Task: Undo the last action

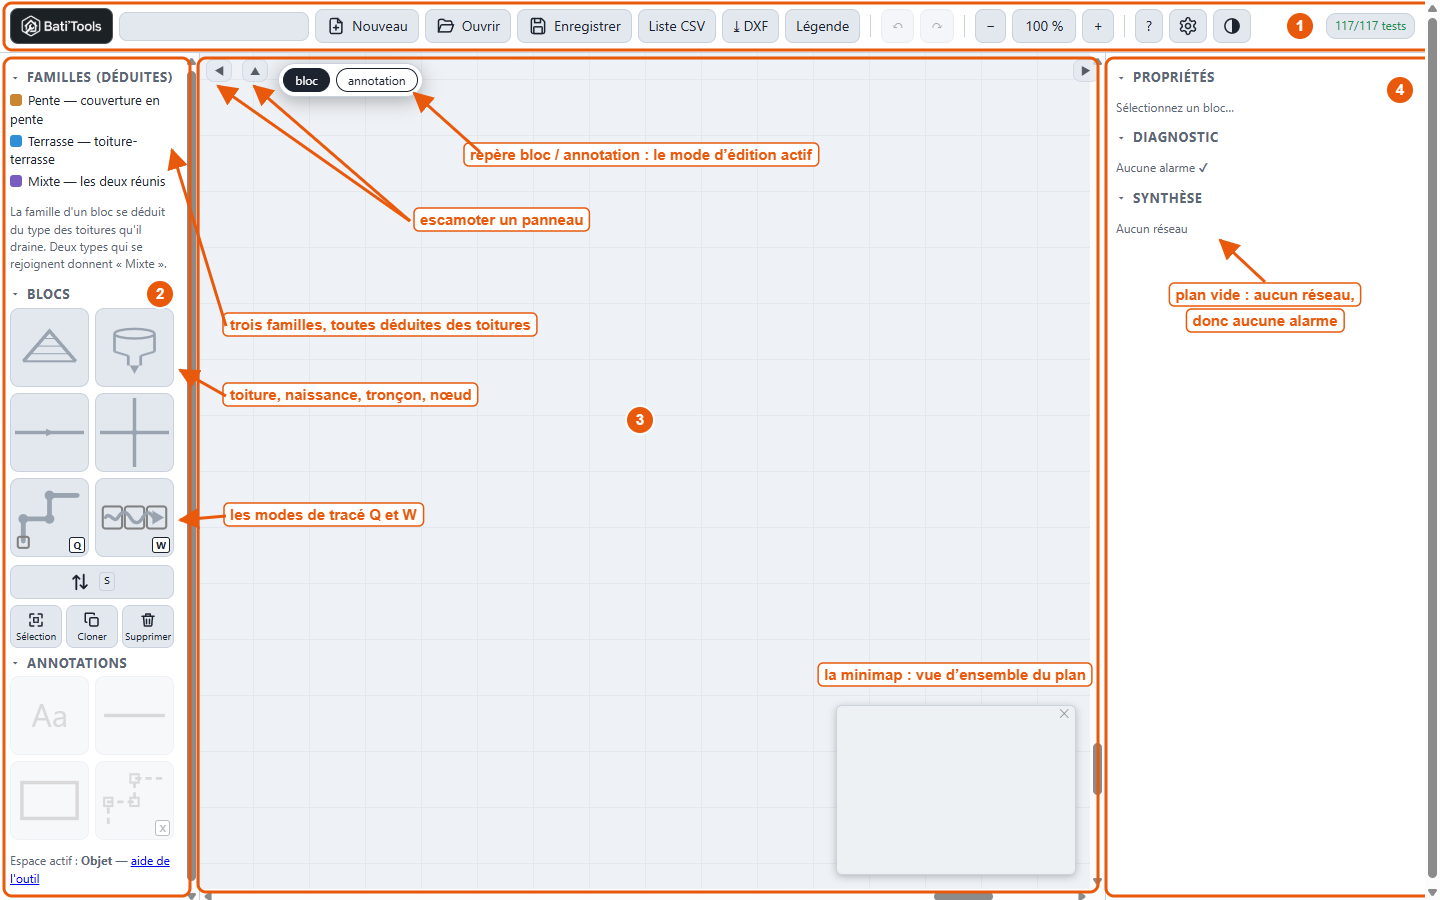Action: pos(898,26)
